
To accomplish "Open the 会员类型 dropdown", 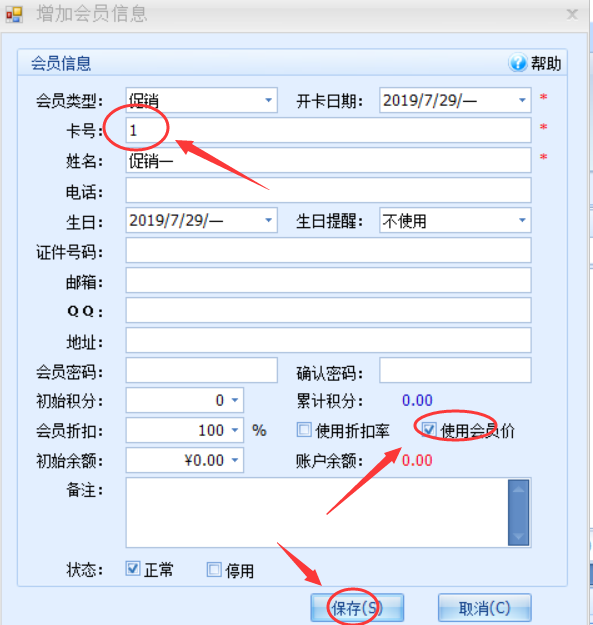I will pyautogui.click(x=269, y=100).
